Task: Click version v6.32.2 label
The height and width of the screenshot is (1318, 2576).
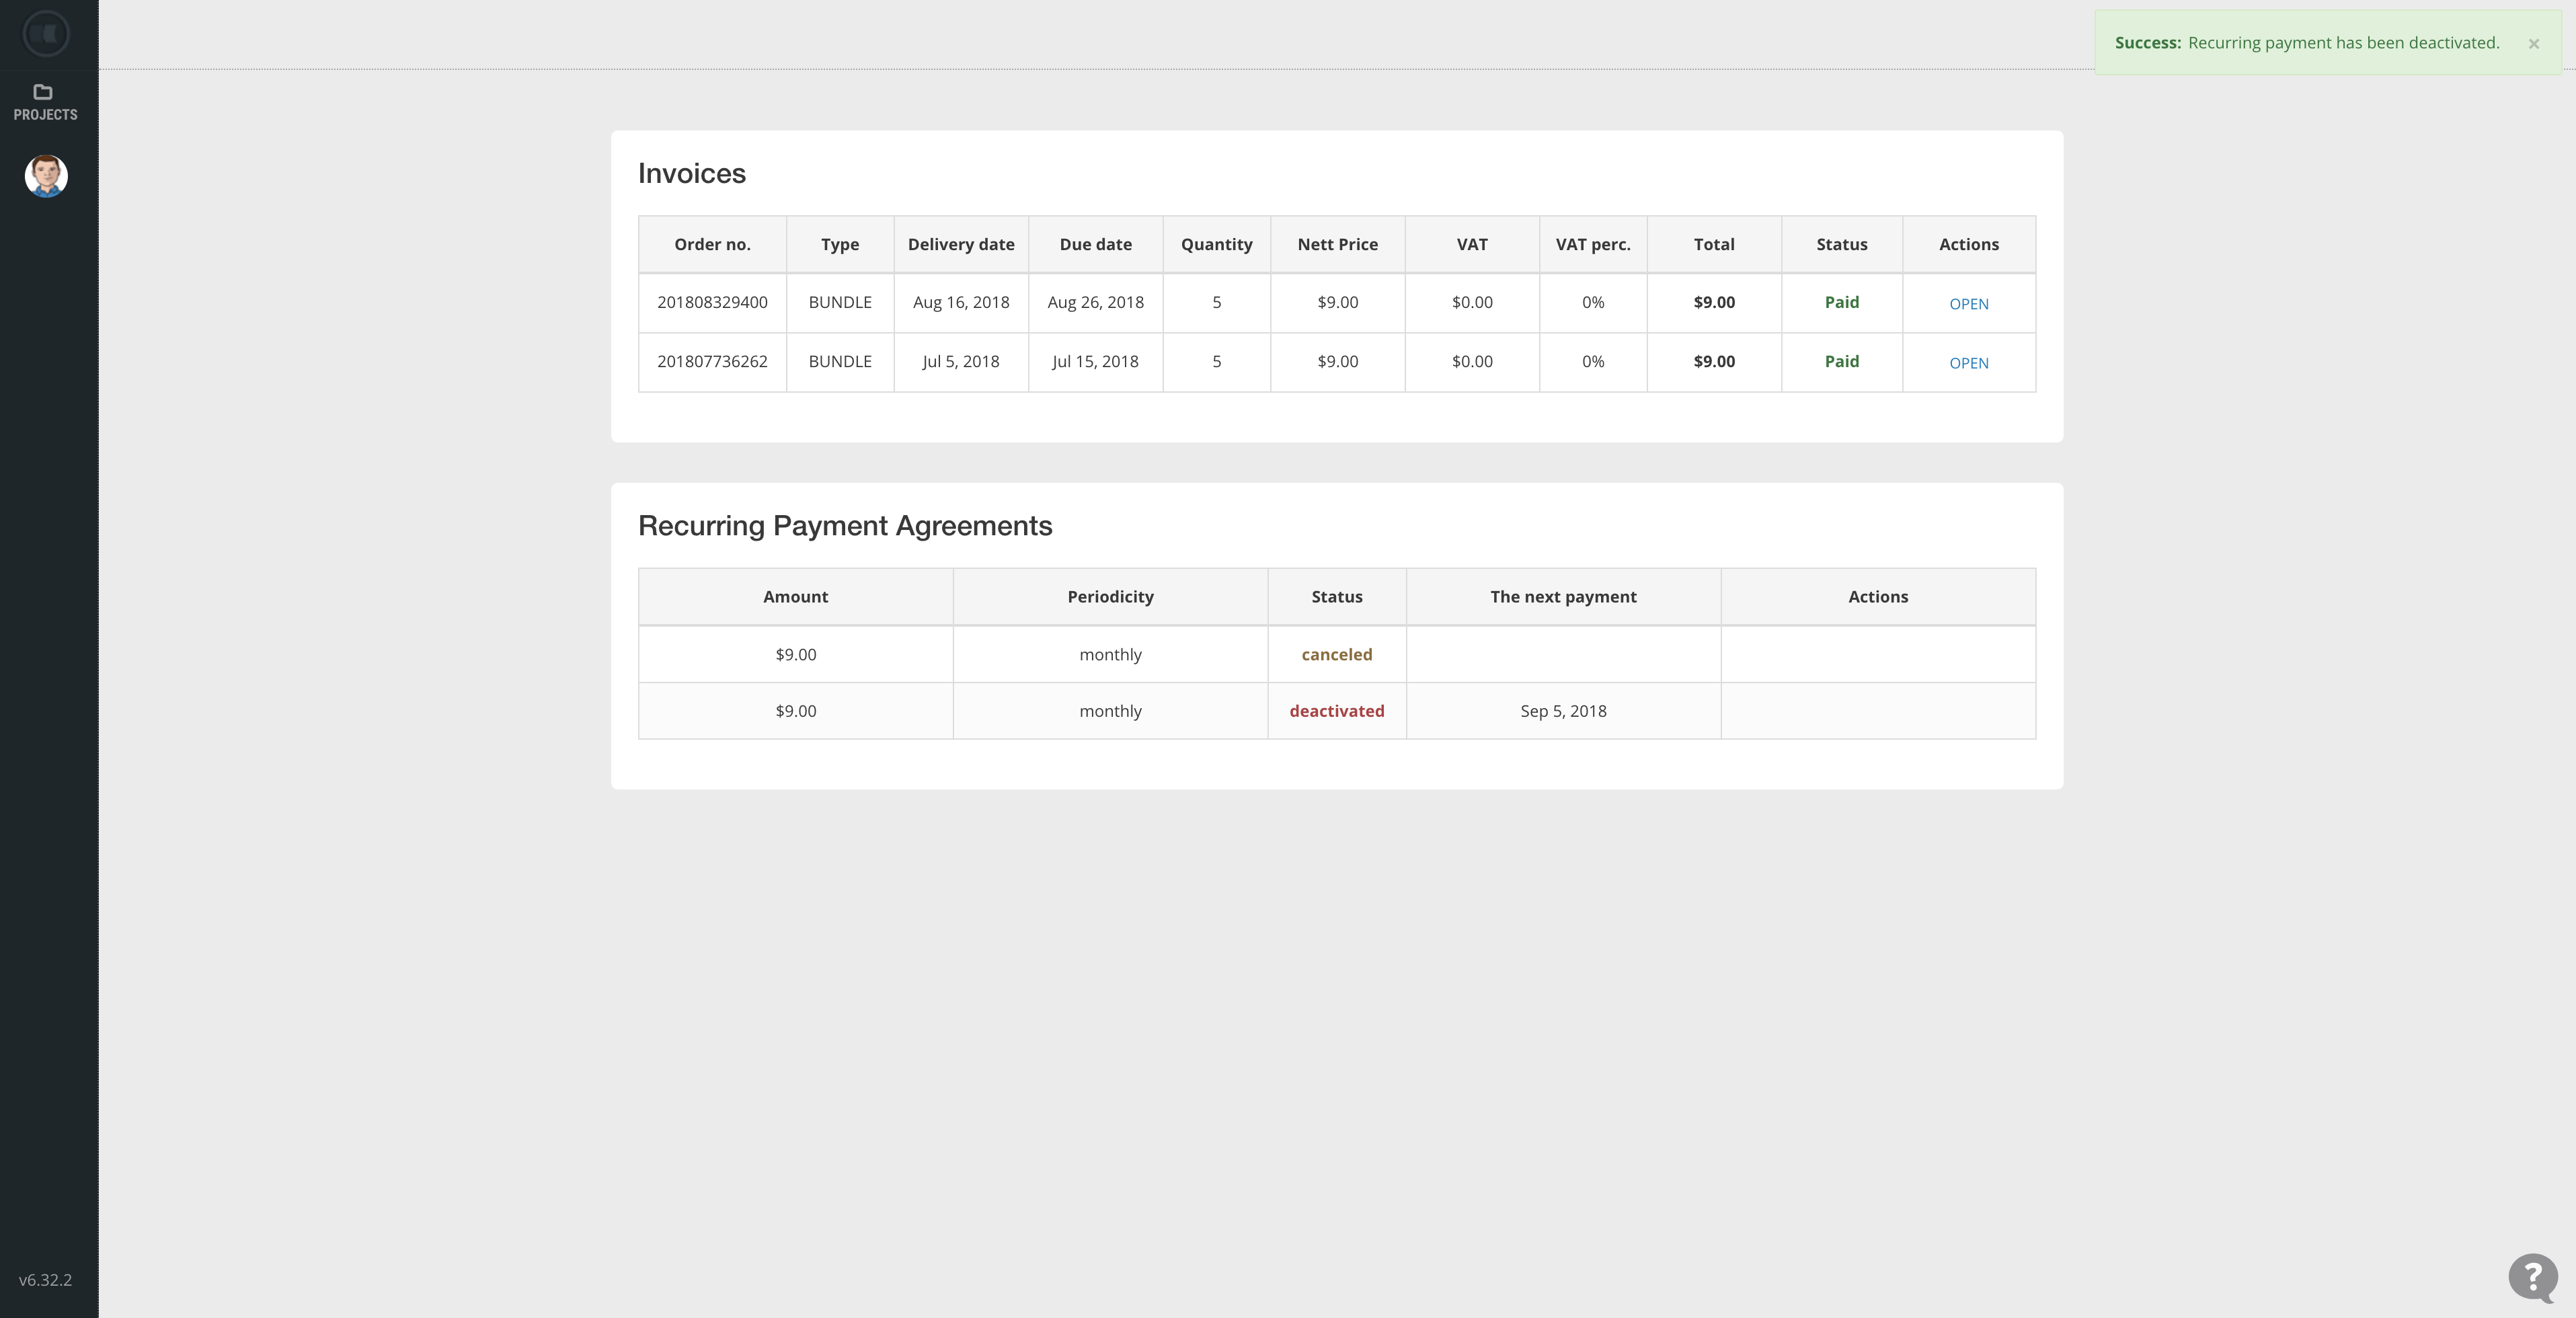Action: (45, 1280)
